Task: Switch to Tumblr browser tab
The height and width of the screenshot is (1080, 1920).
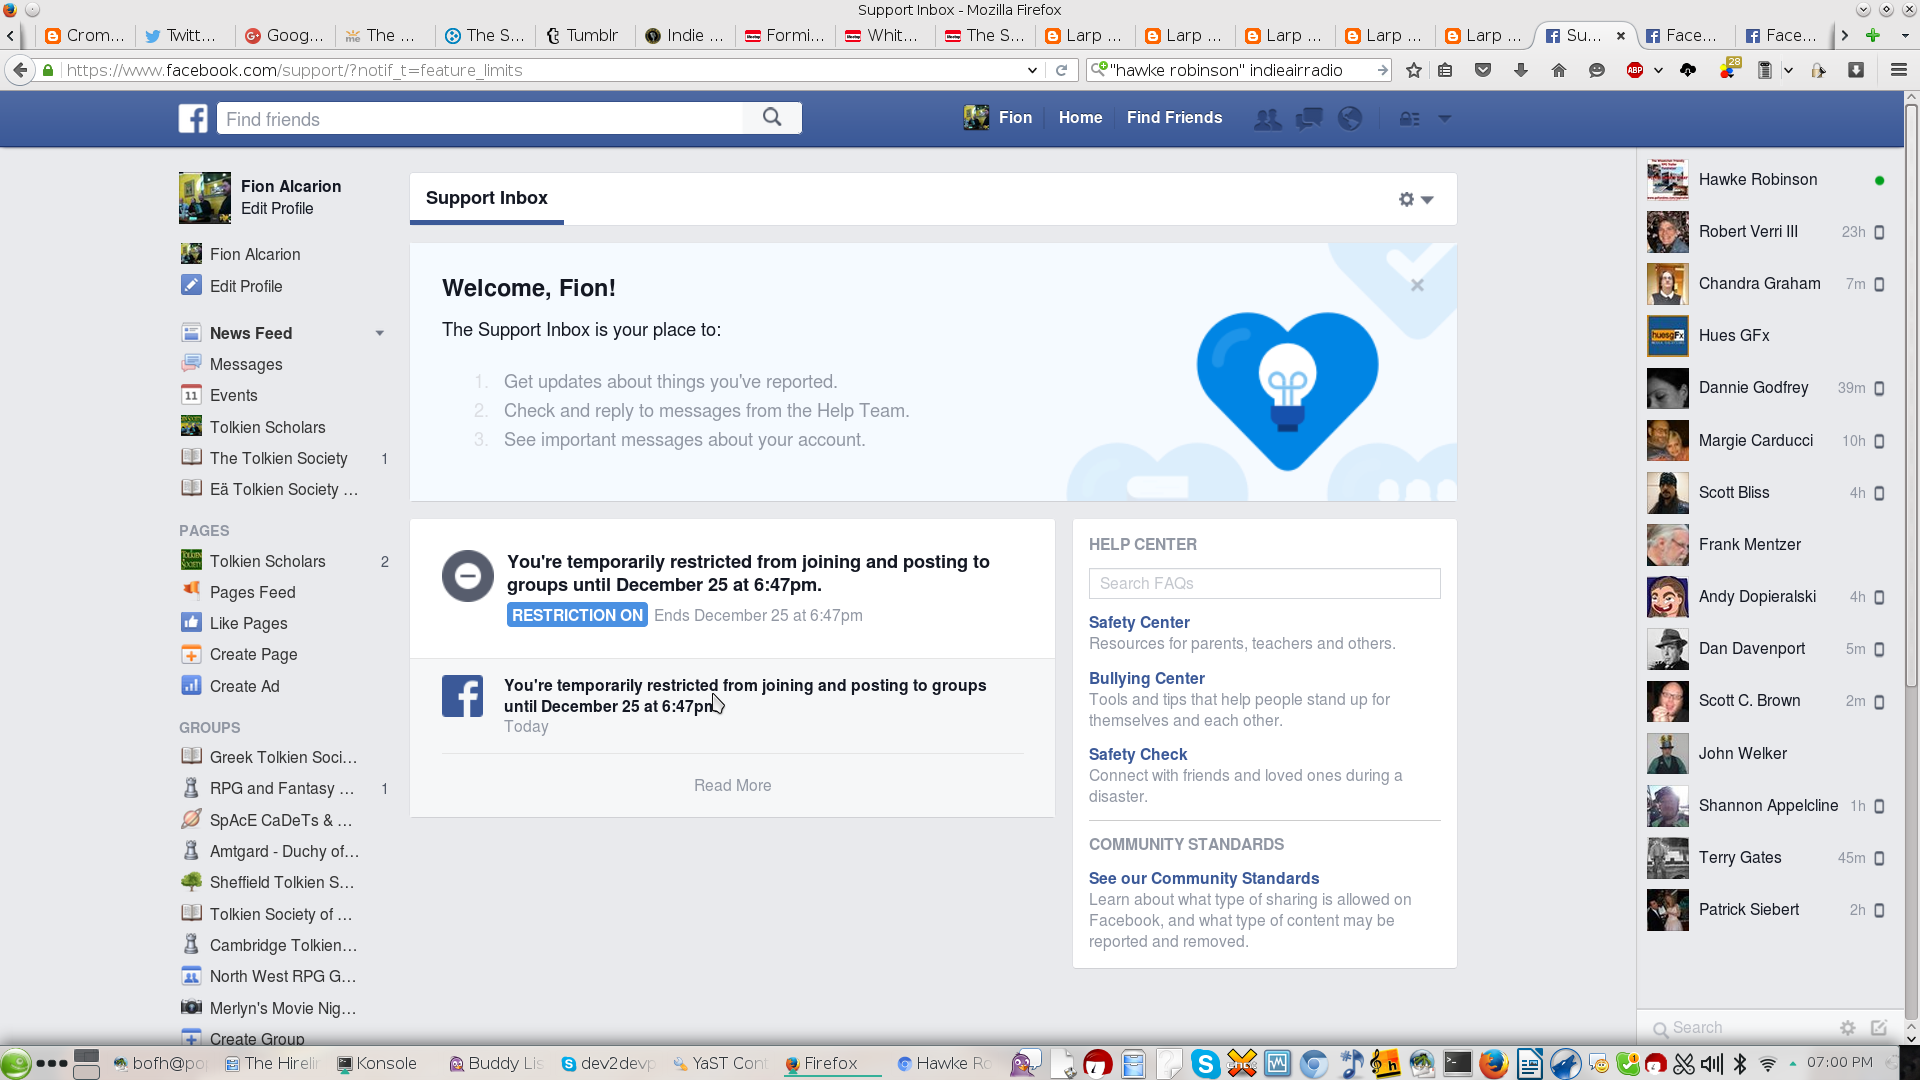Action: (x=583, y=35)
